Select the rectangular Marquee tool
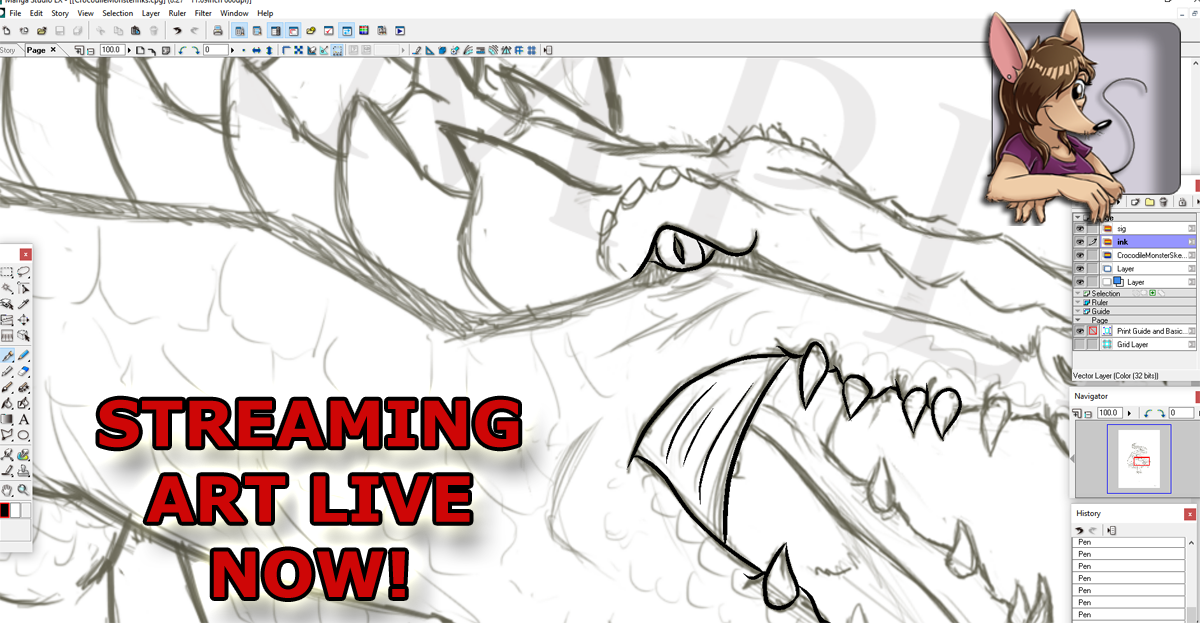Viewport: 1200px width, 623px height. coord(6,271)
